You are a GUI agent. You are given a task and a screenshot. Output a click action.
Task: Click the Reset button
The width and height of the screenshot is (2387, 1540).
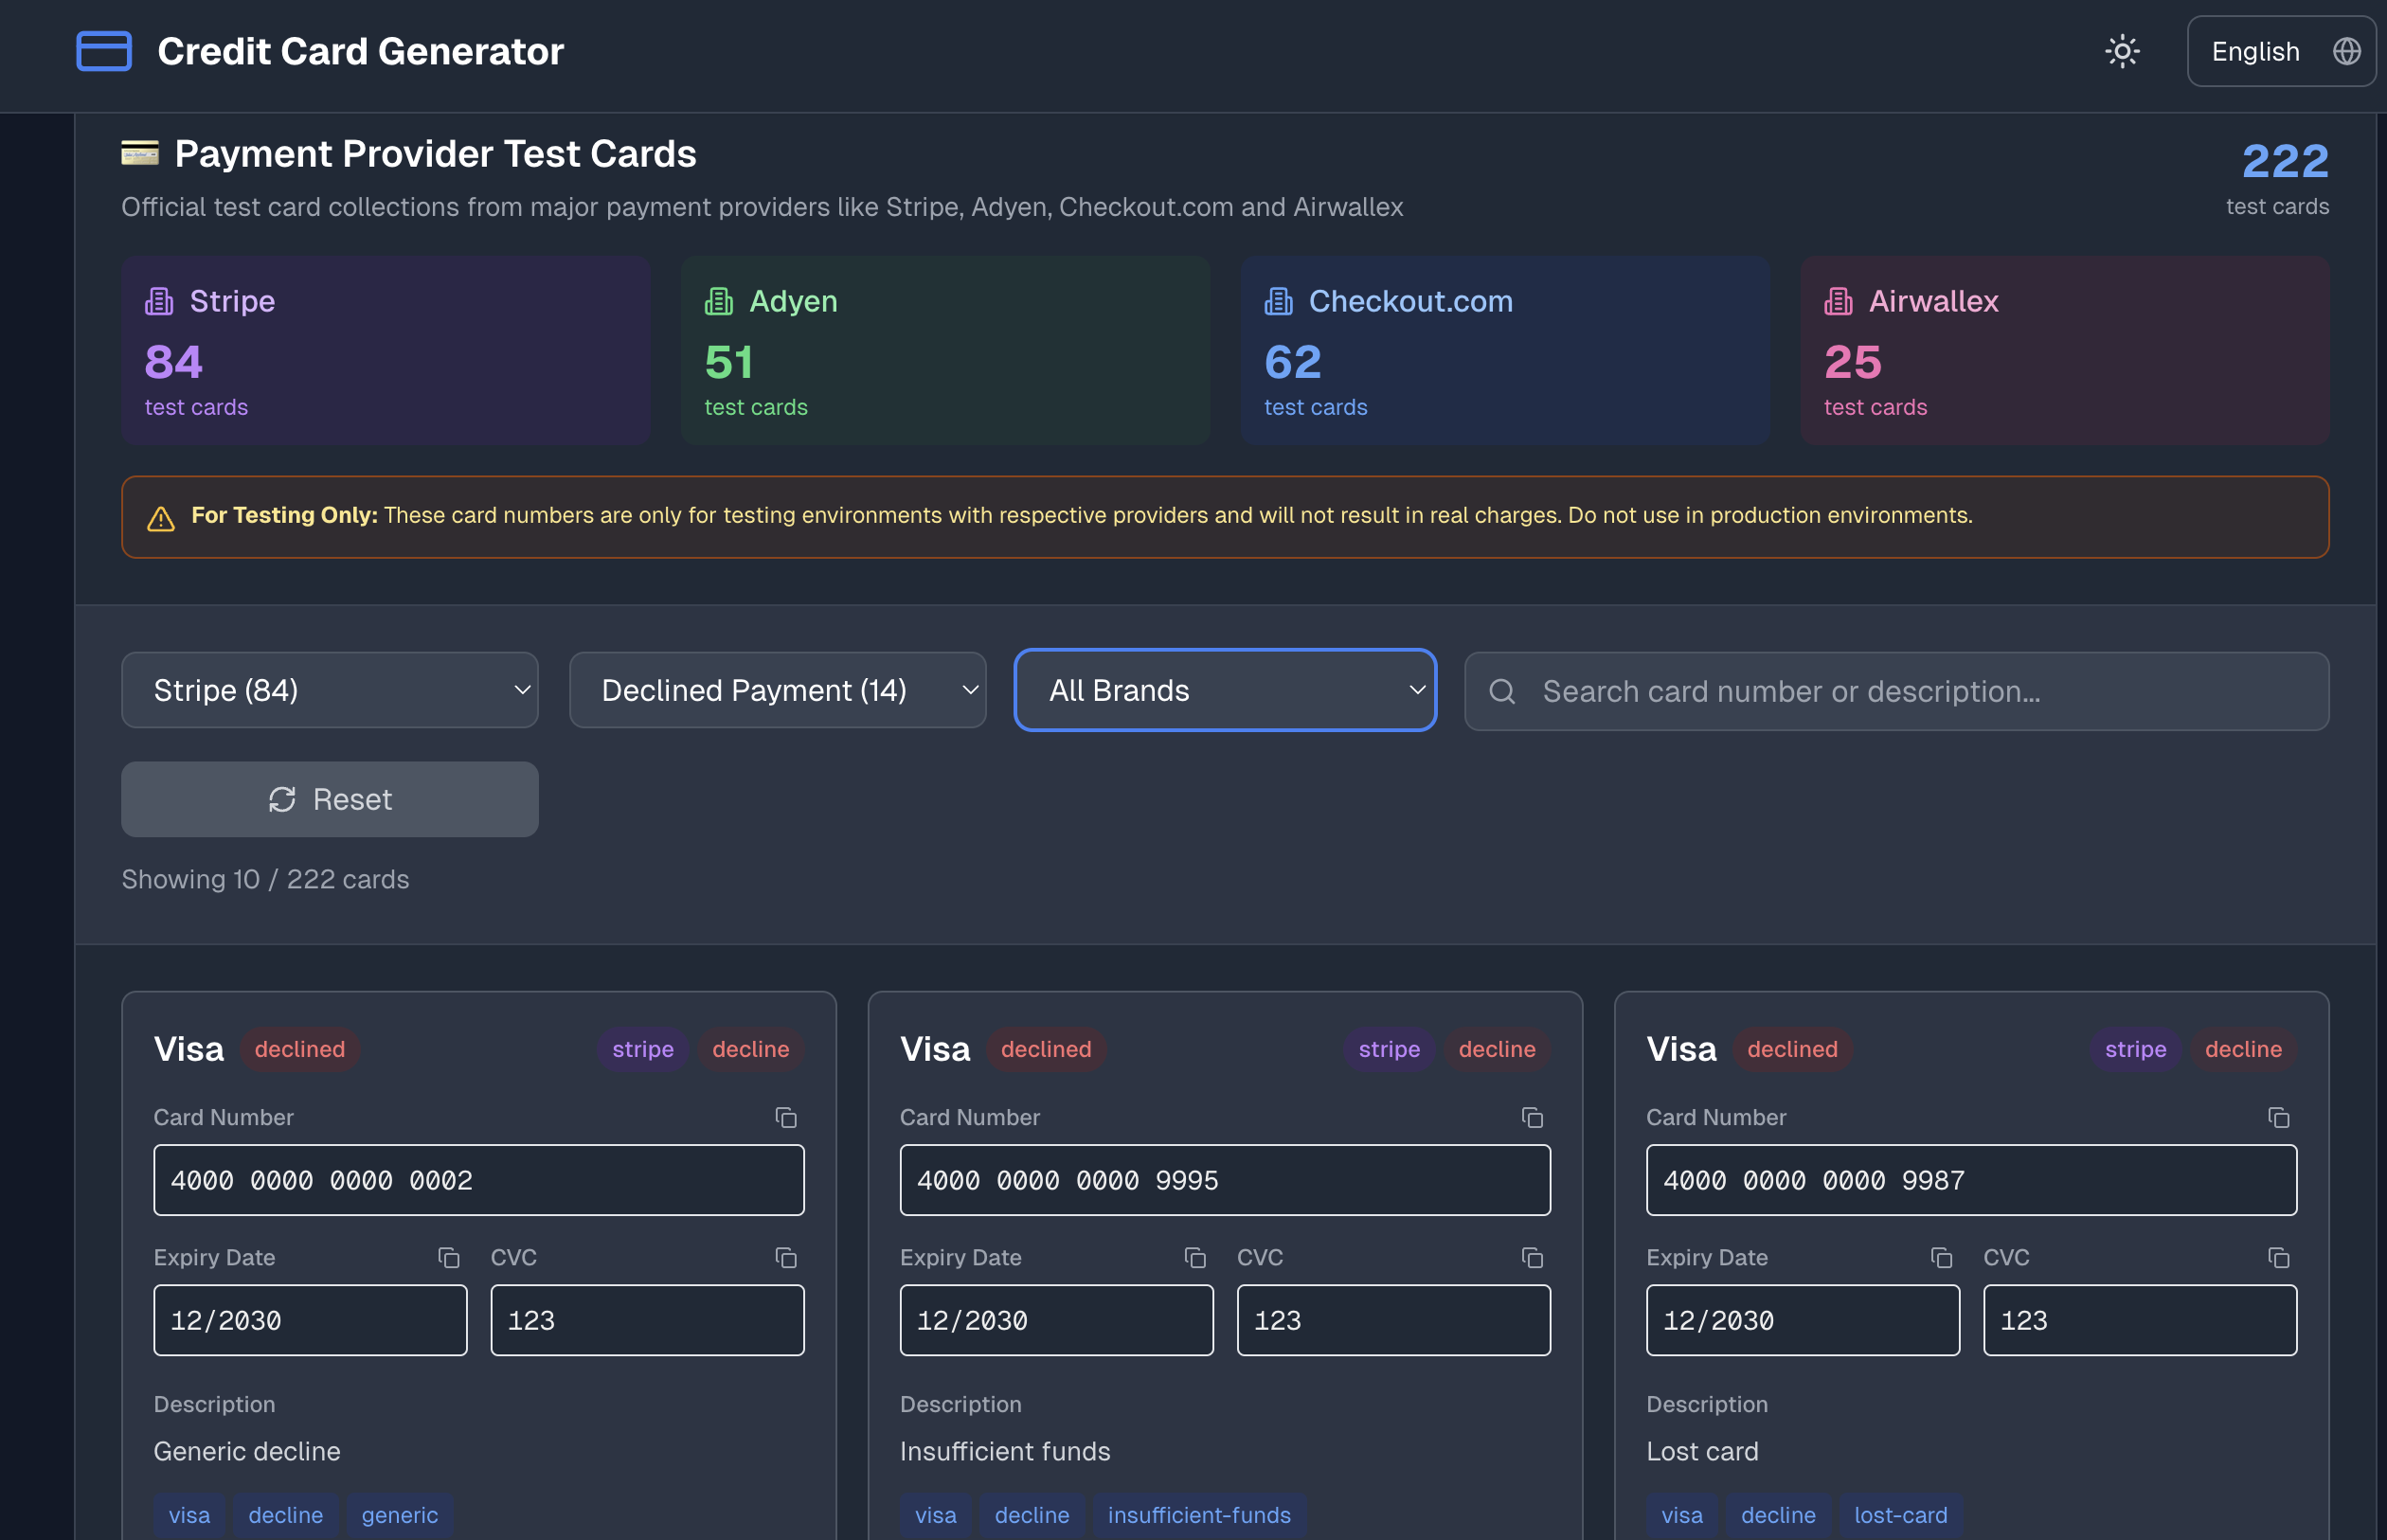pyautogui.click(x=330, y=799)
